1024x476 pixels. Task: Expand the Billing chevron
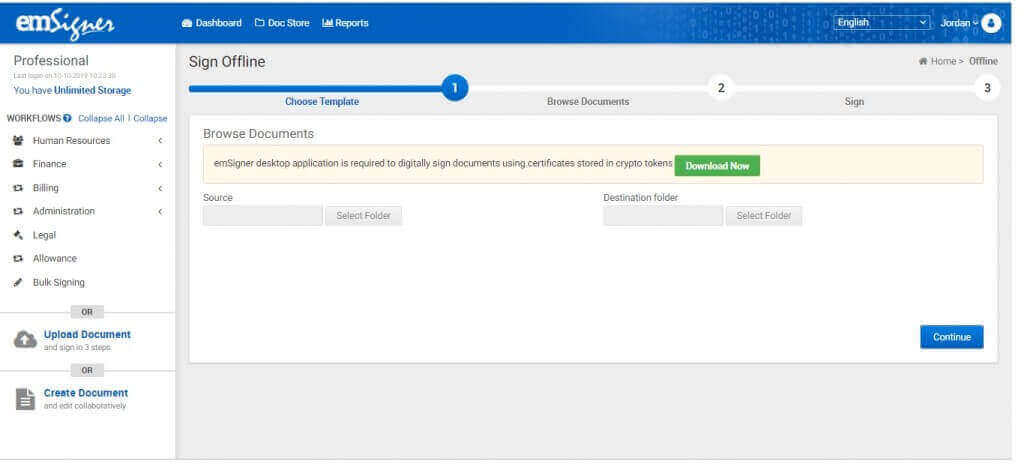point(160,188)
